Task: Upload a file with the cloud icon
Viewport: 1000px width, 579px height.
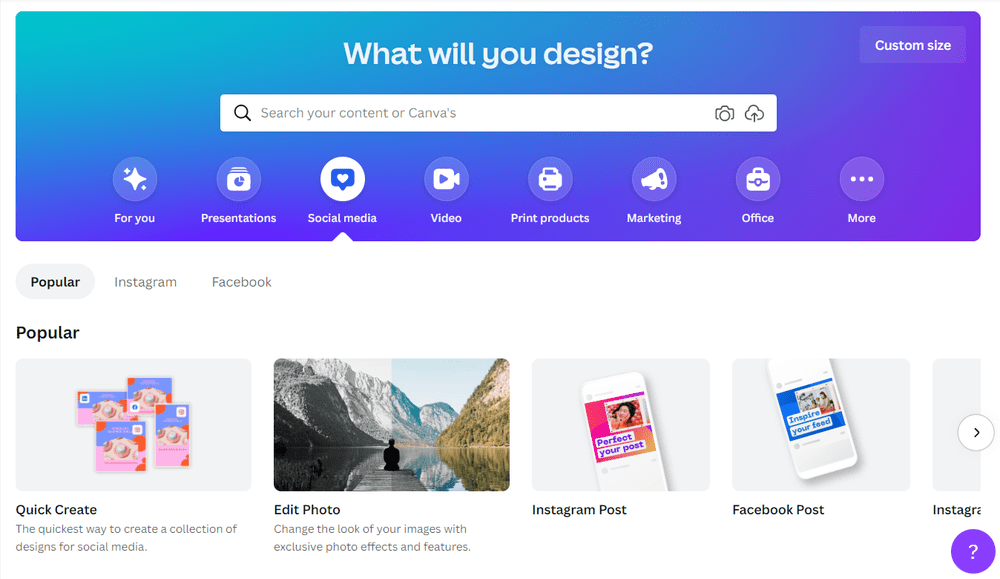Action: [754, 114]
